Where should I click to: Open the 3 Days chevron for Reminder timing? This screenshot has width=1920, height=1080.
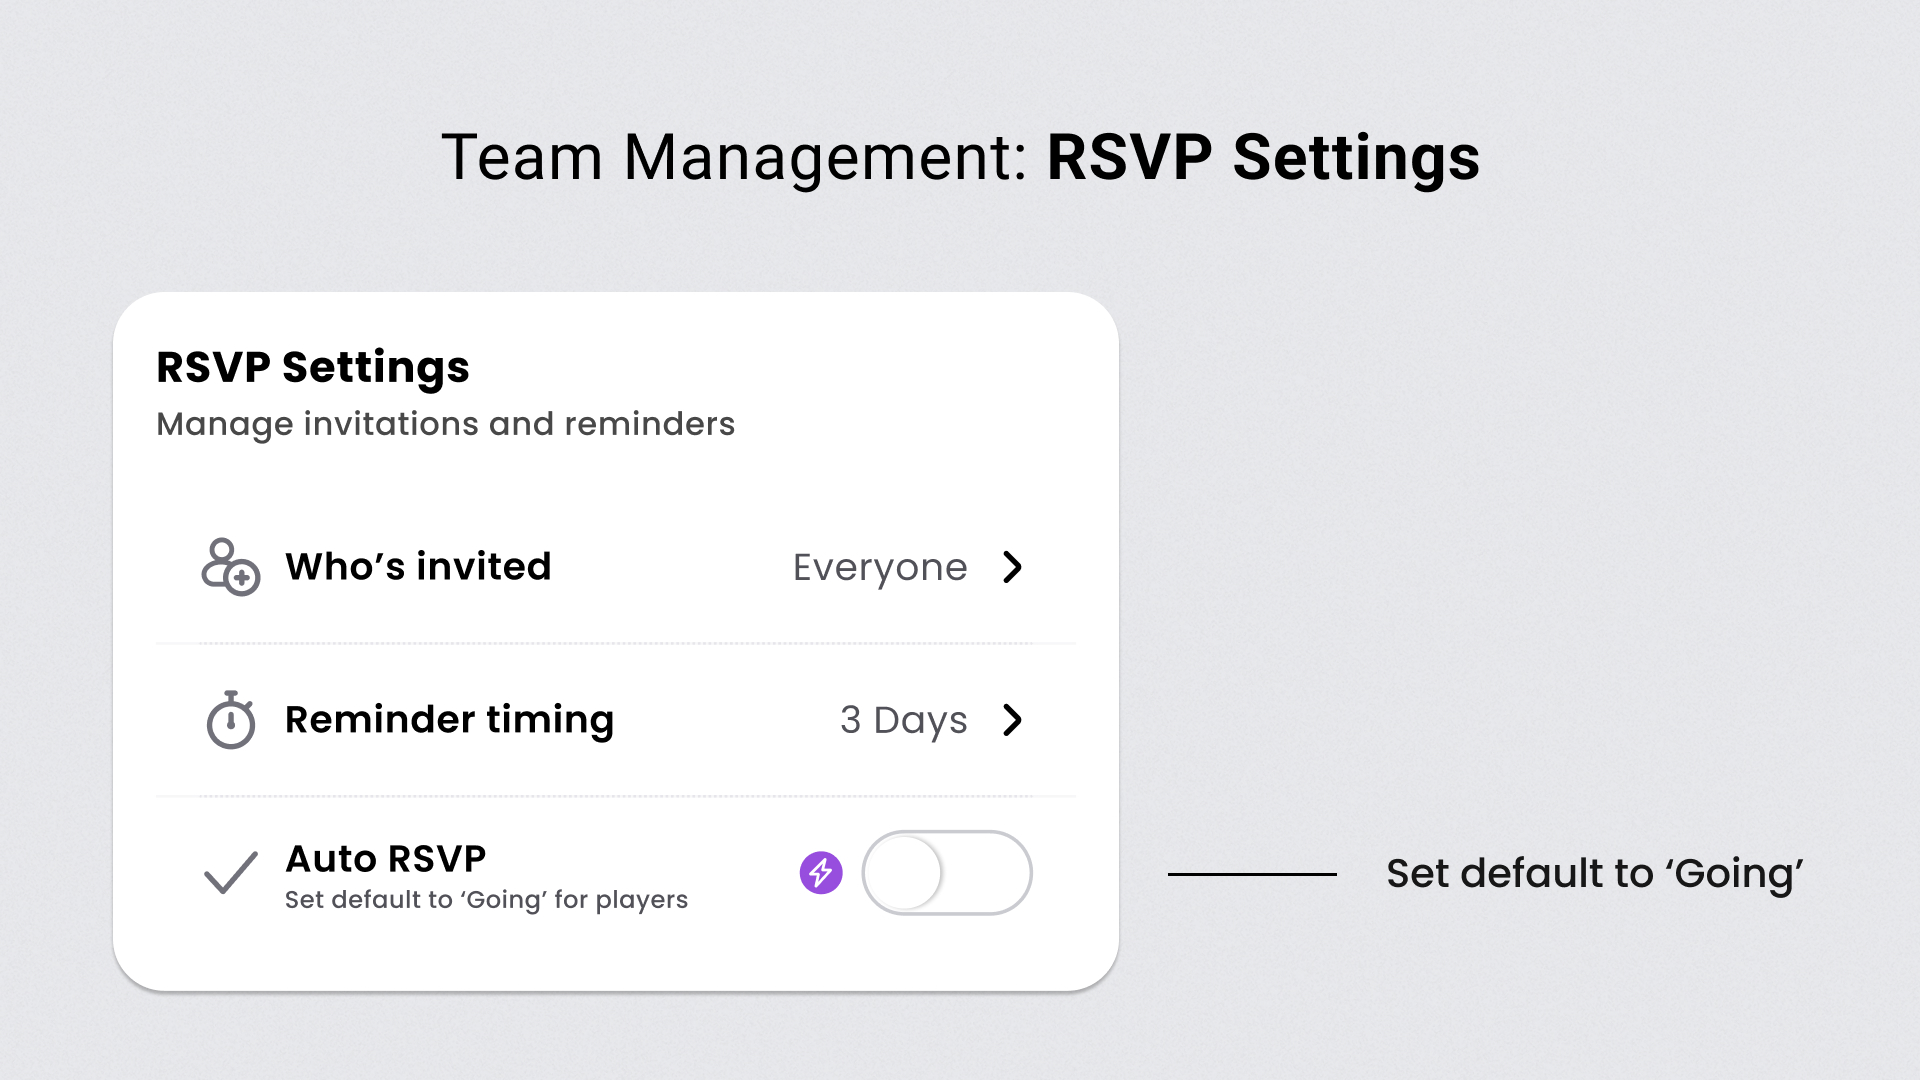(1013, 720)
